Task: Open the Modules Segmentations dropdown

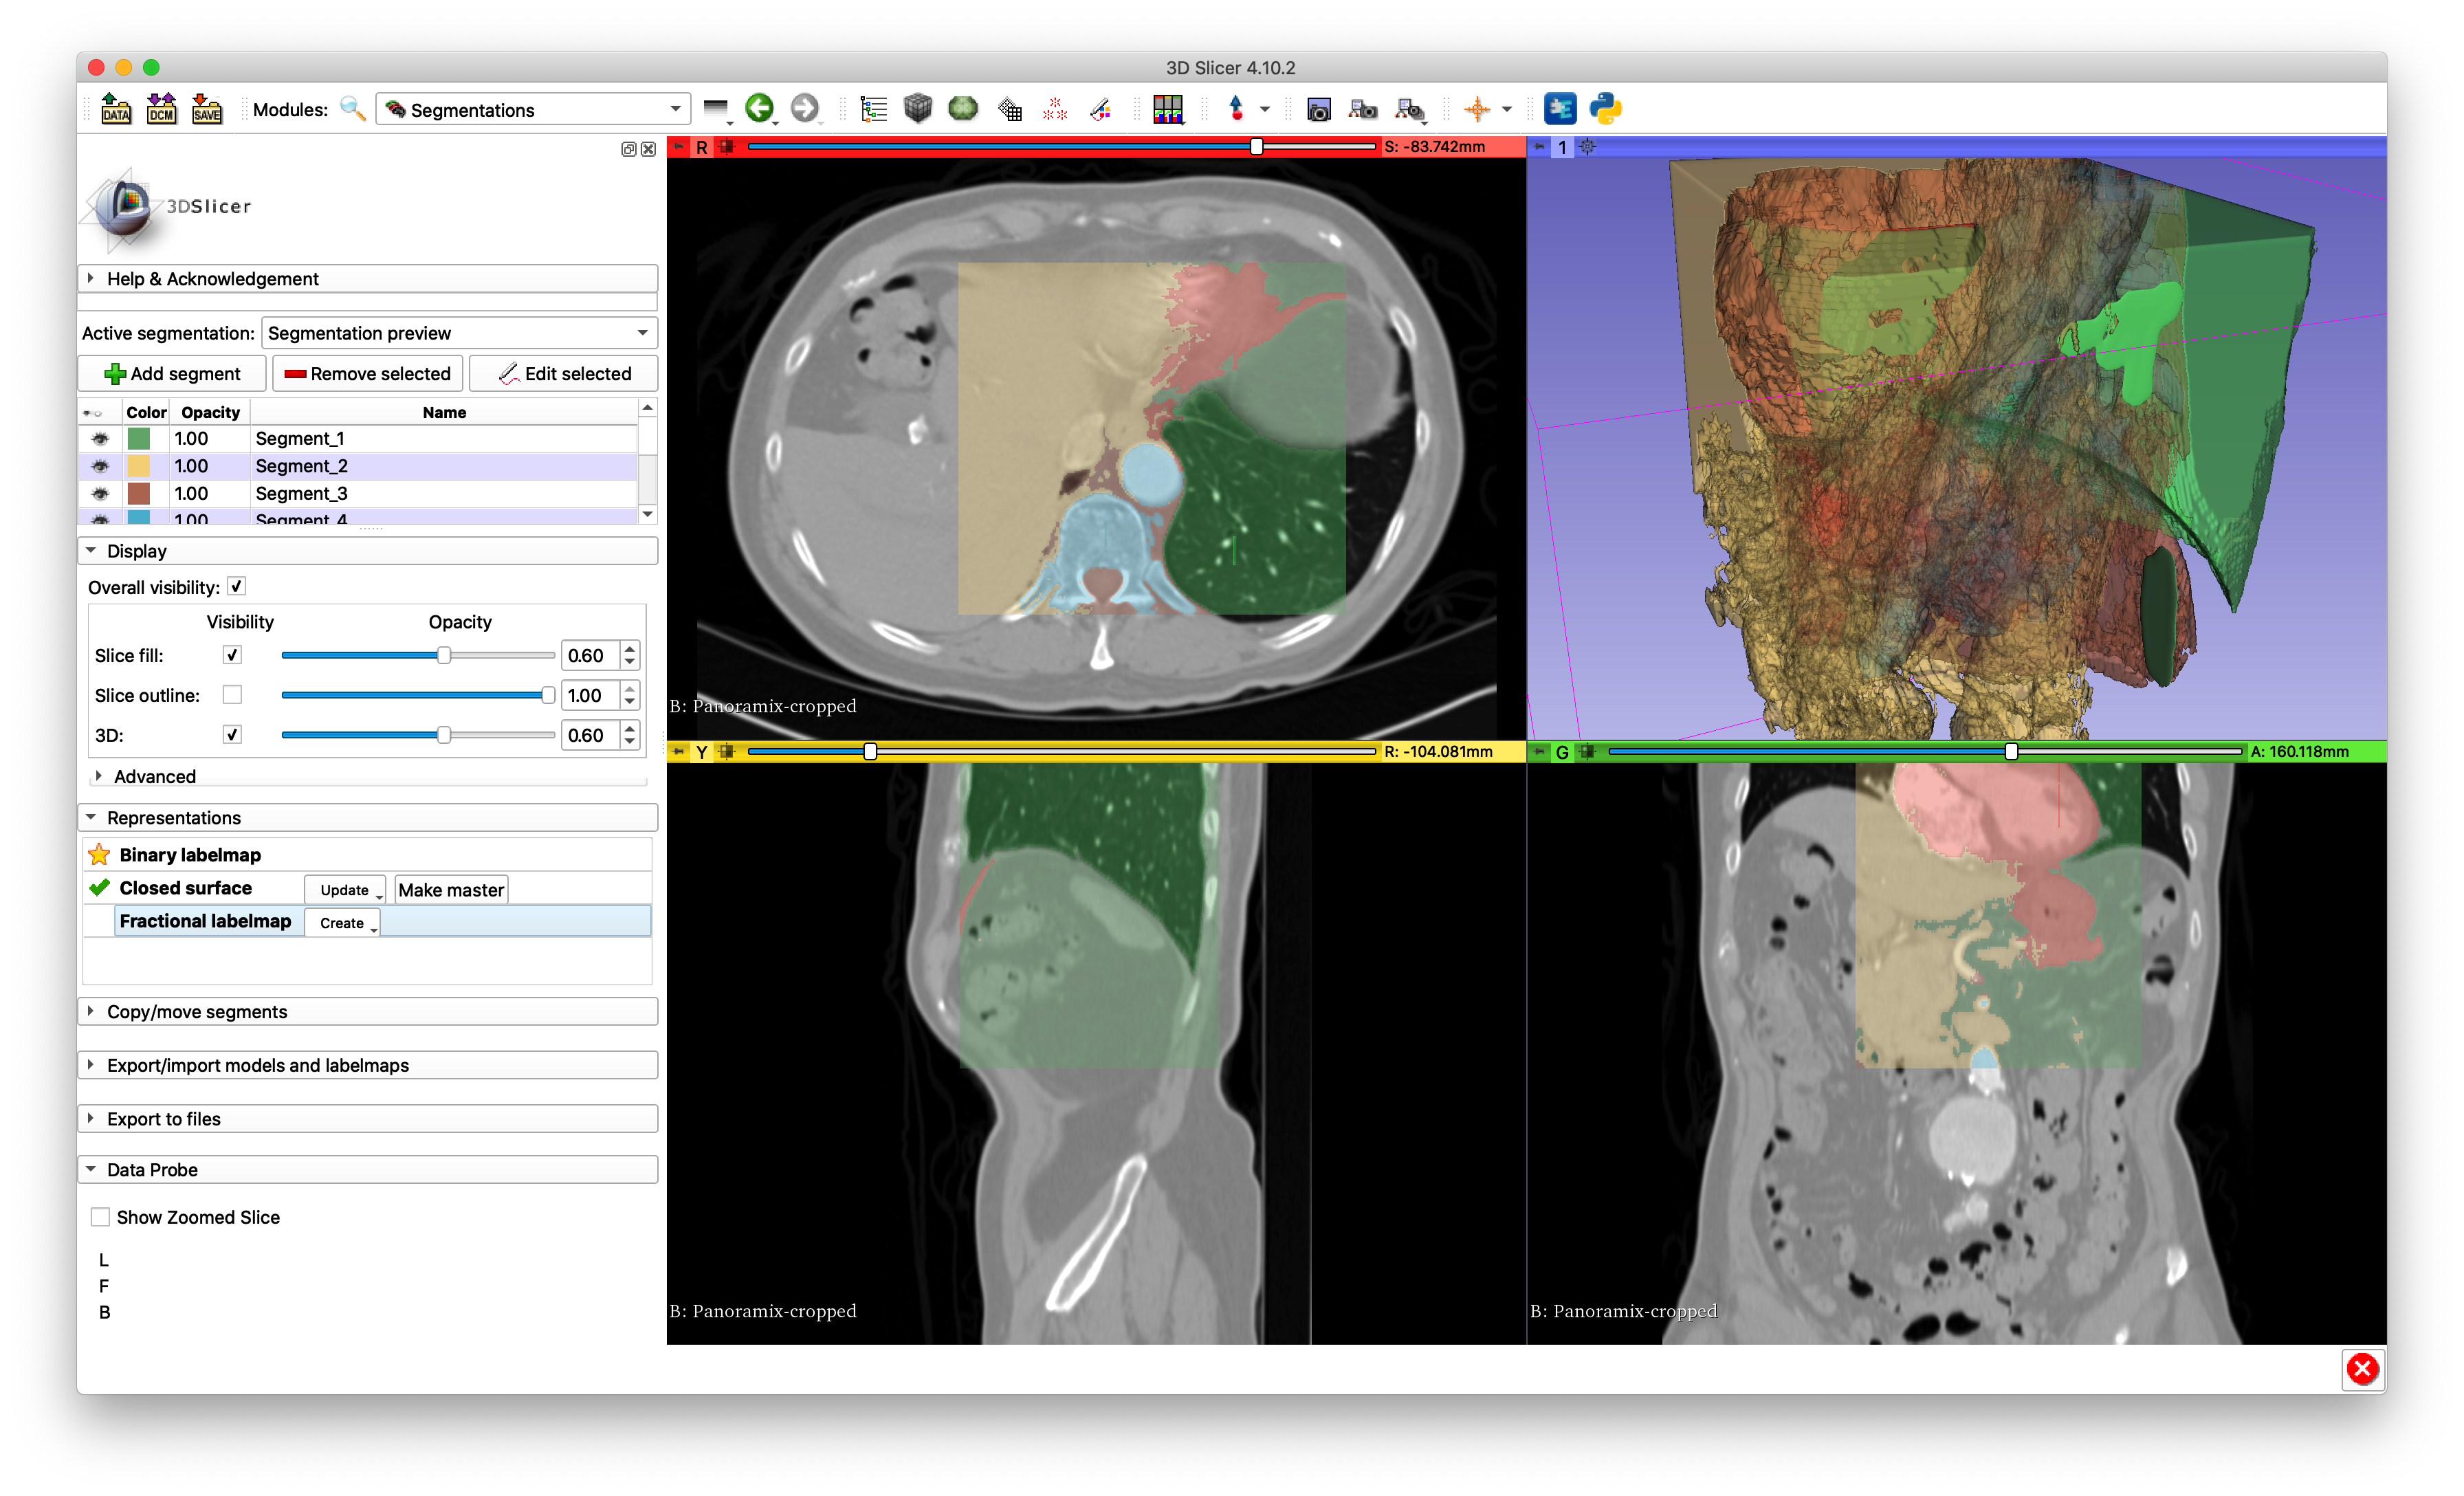Action: [533, 109]
